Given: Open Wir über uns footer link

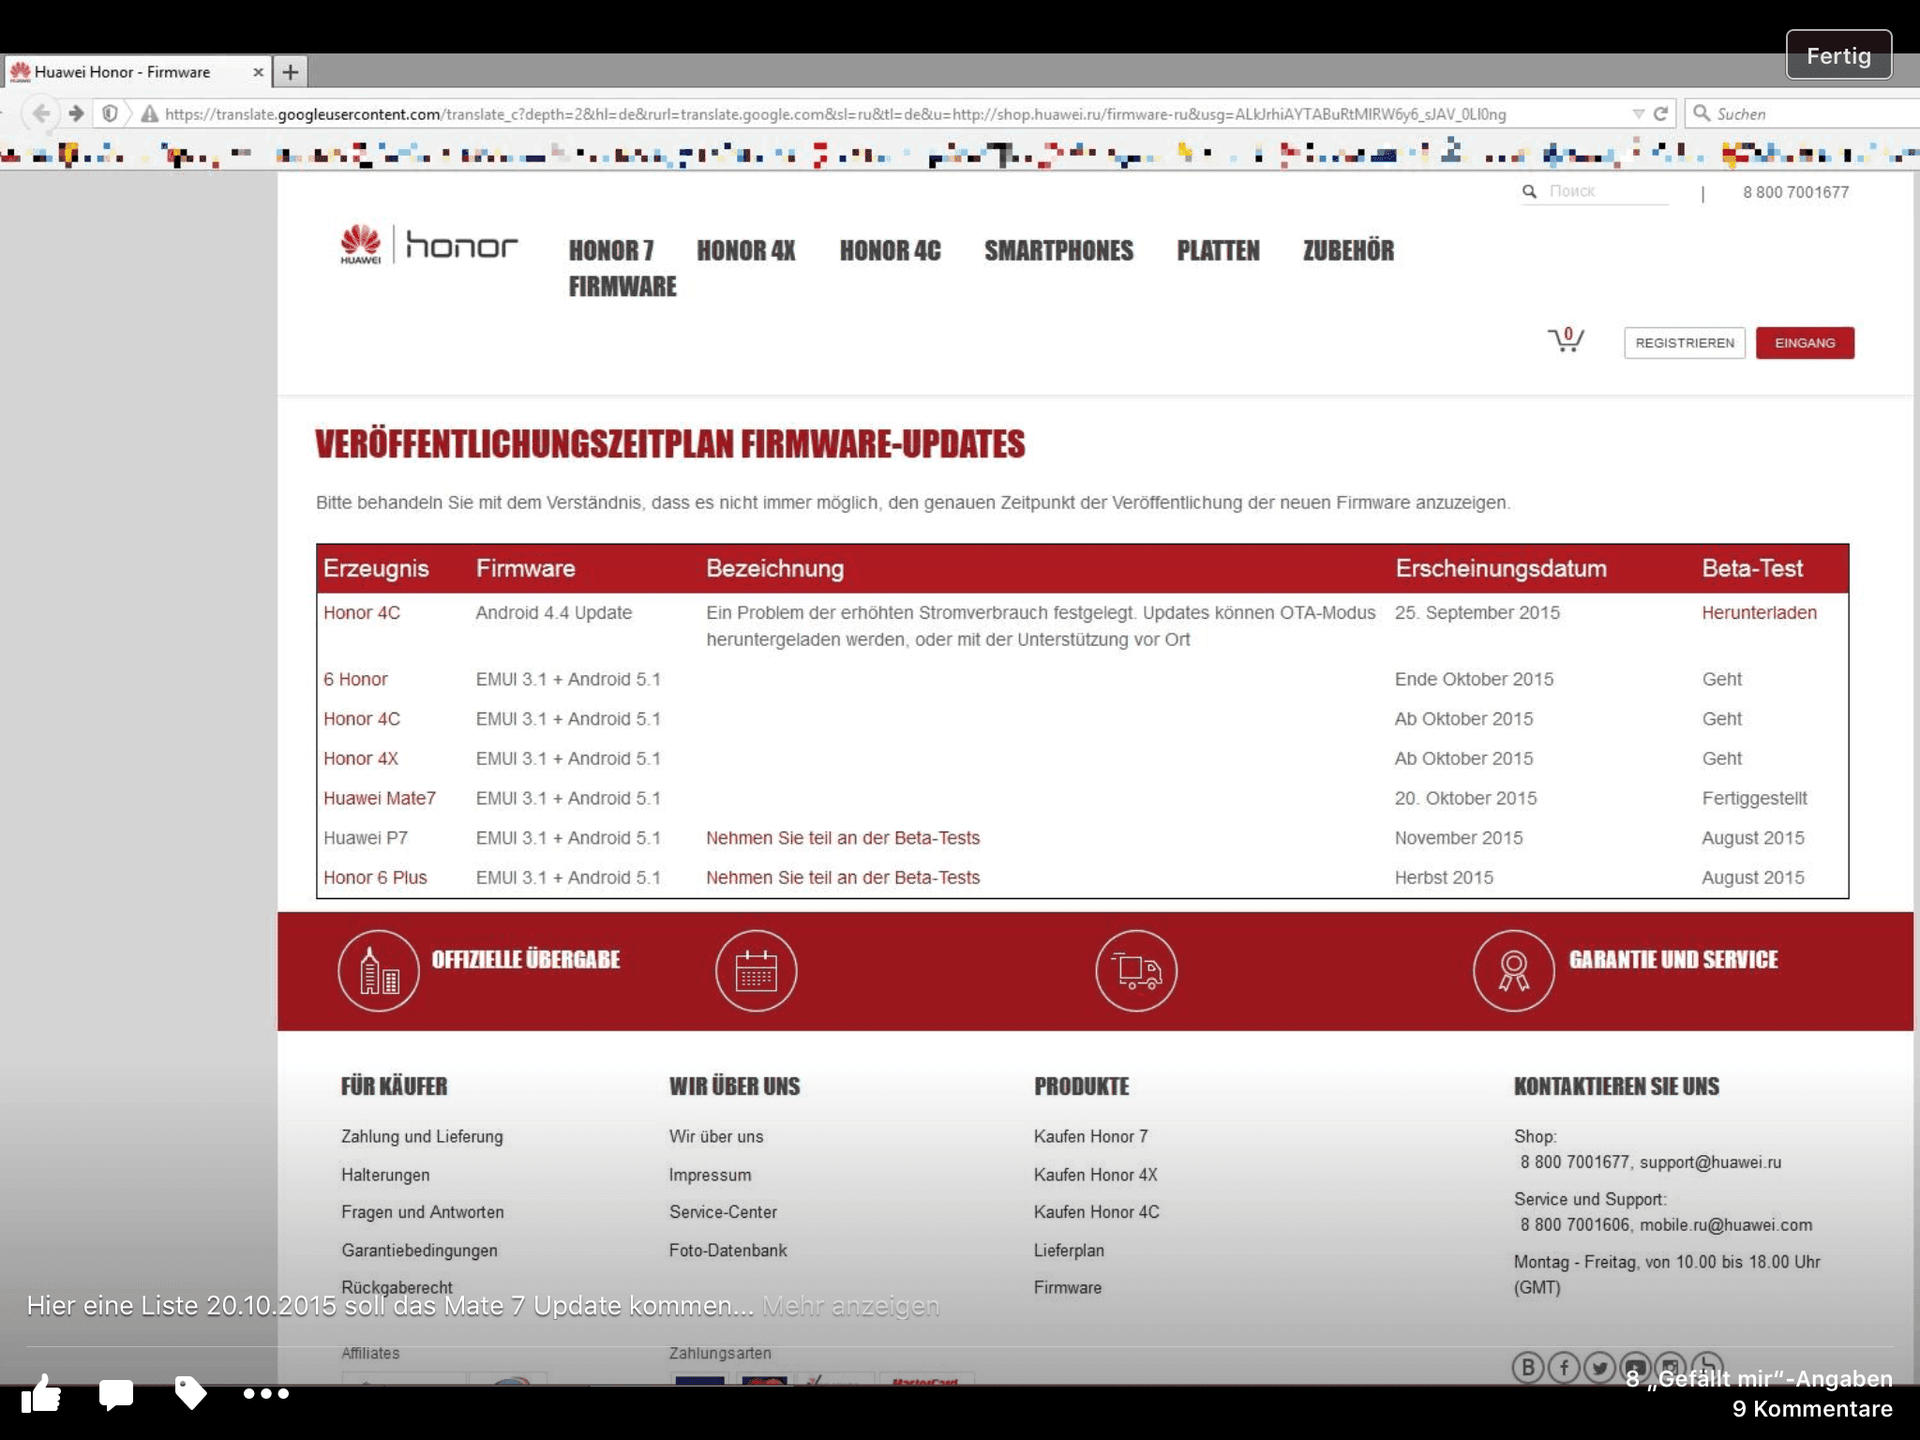Looking at the screenshot, I should [x=716, y=1136].
